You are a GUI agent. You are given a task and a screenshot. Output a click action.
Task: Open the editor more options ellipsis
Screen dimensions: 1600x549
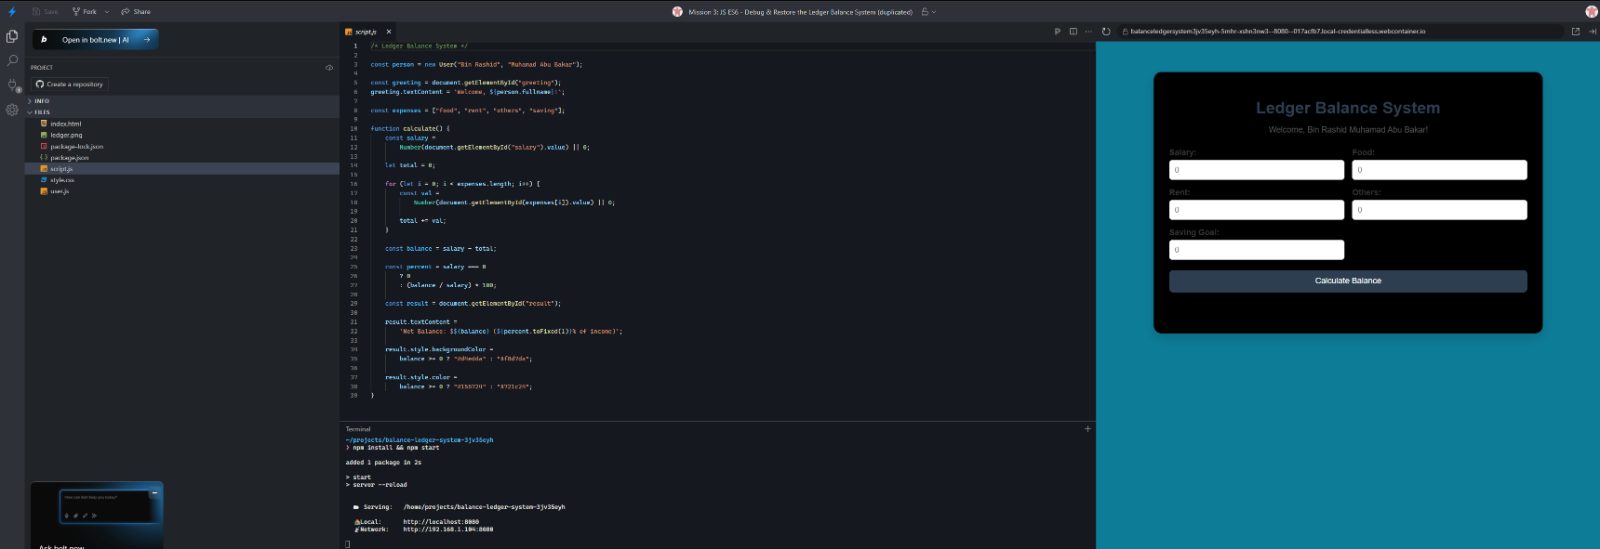click(1088, 32)
